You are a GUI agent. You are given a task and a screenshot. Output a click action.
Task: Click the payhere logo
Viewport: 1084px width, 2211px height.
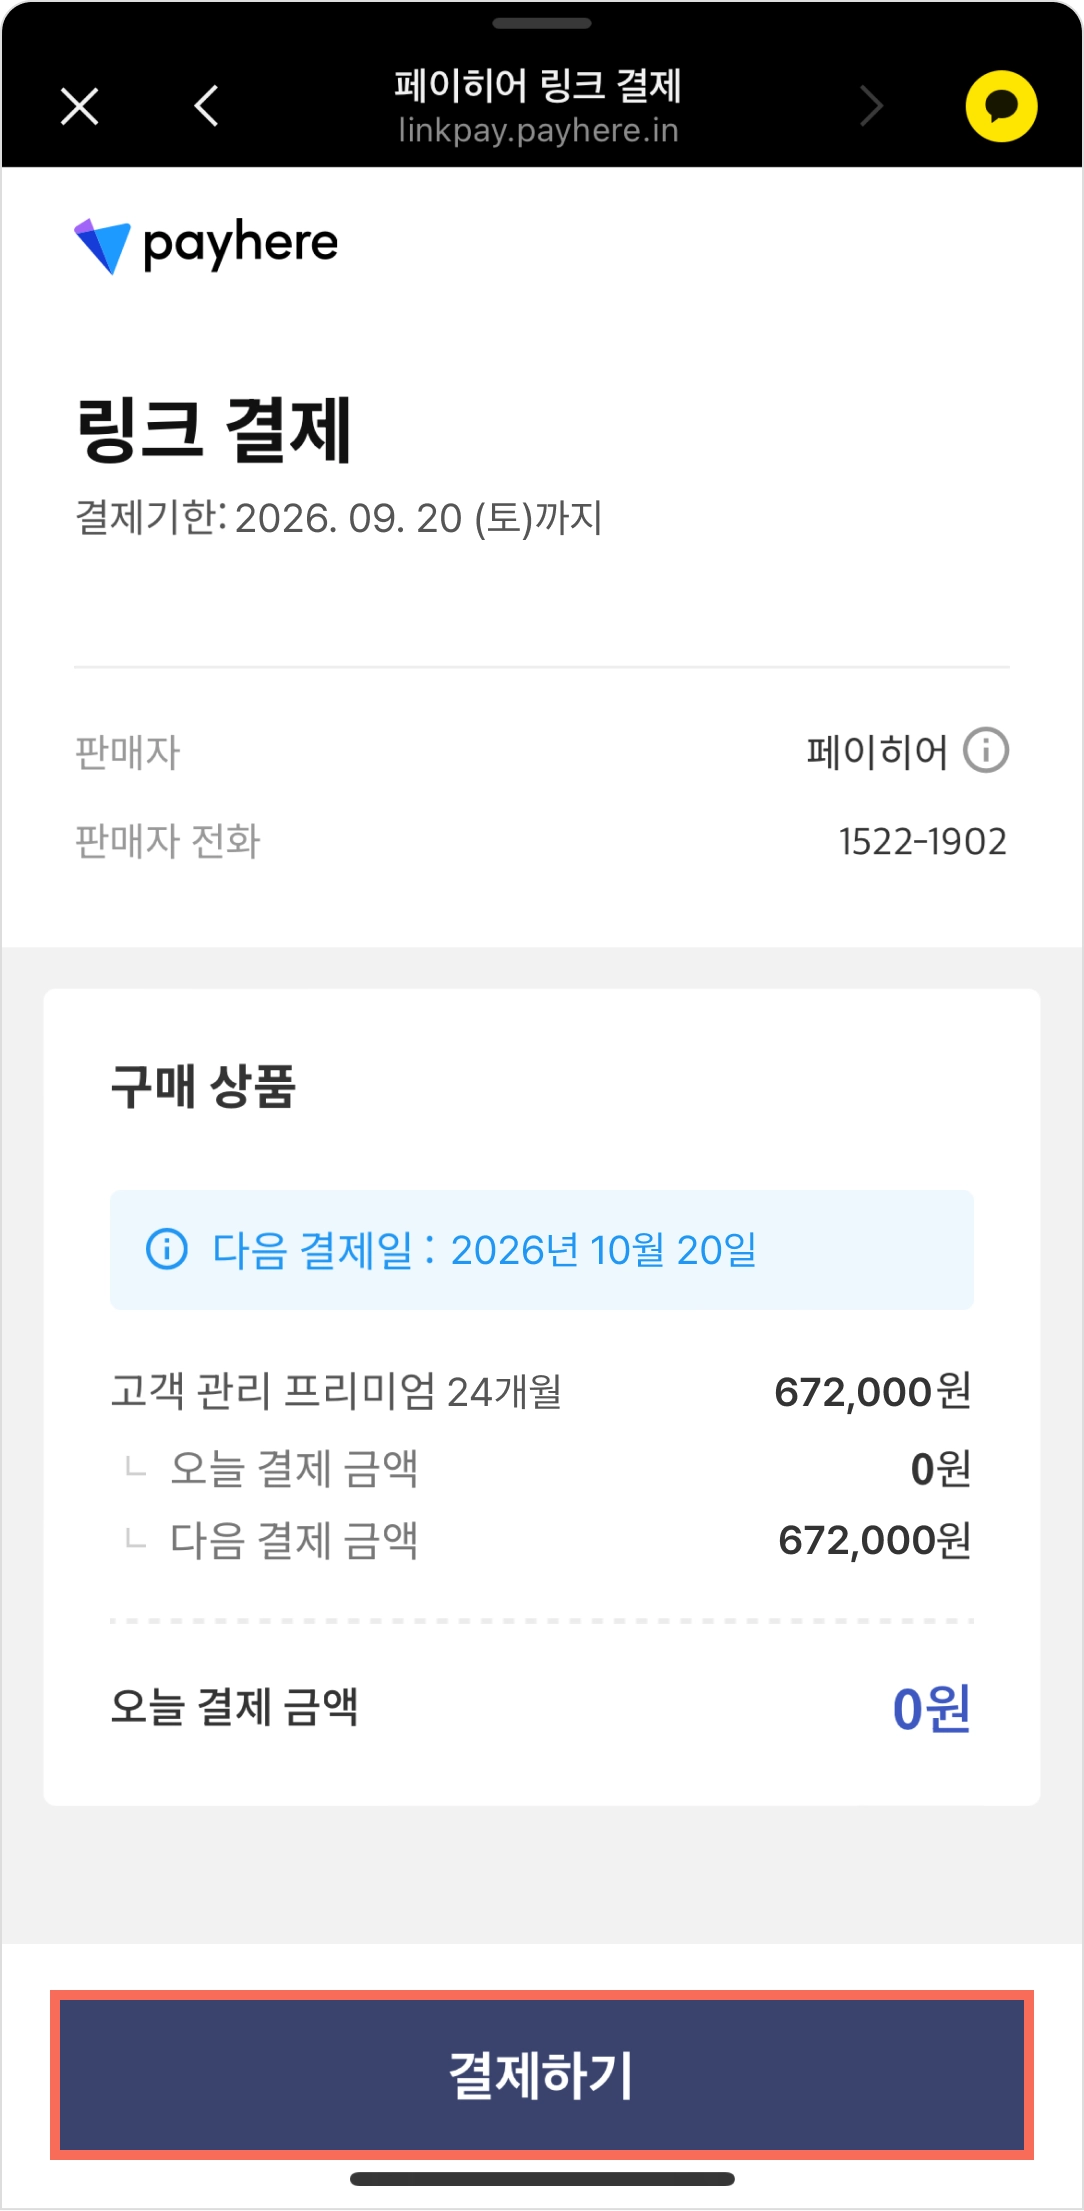click(207, 245)
